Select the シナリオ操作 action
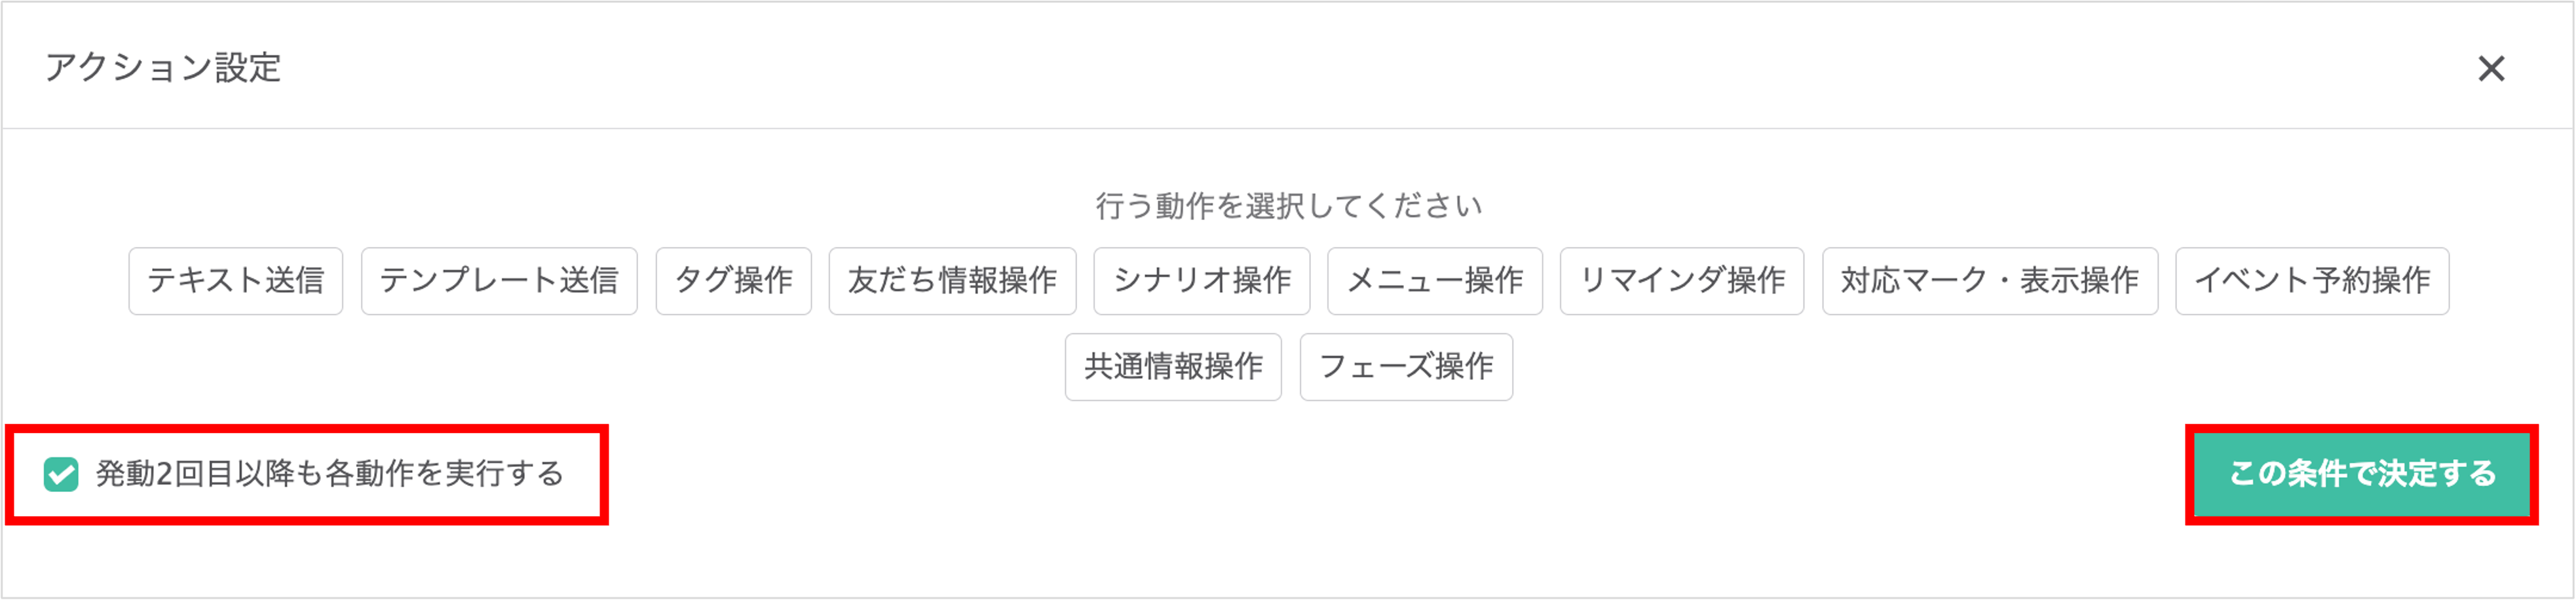The height and width of the screenshot is (600, 2576). [x=1201, y=281]
